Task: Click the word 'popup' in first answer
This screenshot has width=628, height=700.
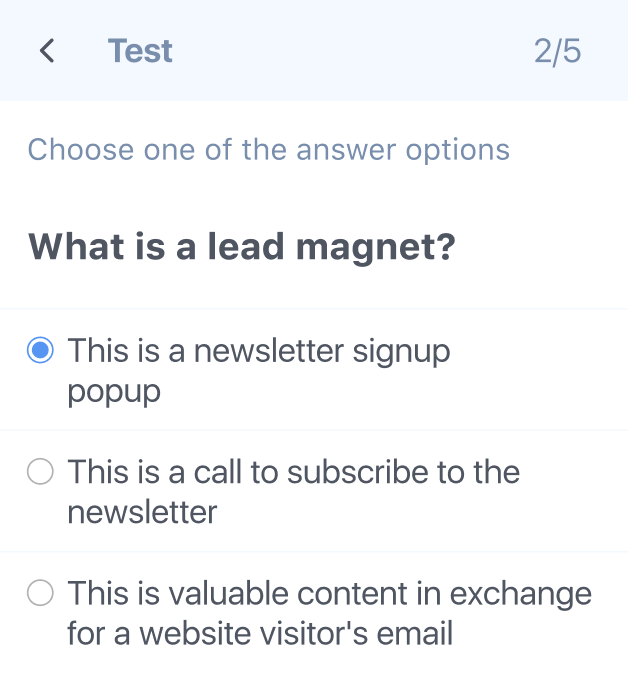Action: [x=114, y=393]
